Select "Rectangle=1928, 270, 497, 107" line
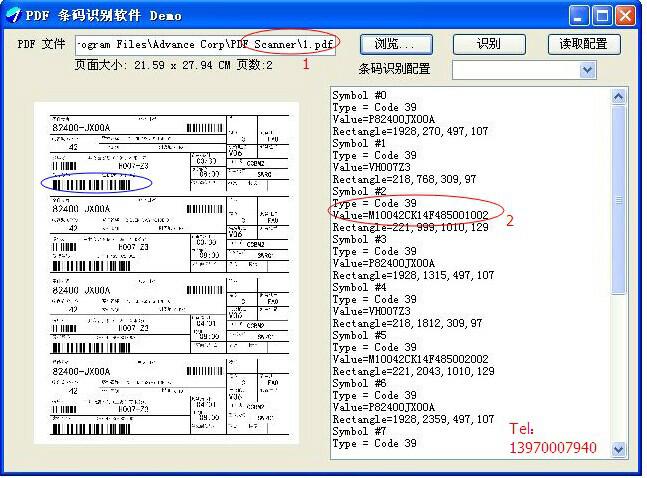The image size is (647, 478). [410, 131]
